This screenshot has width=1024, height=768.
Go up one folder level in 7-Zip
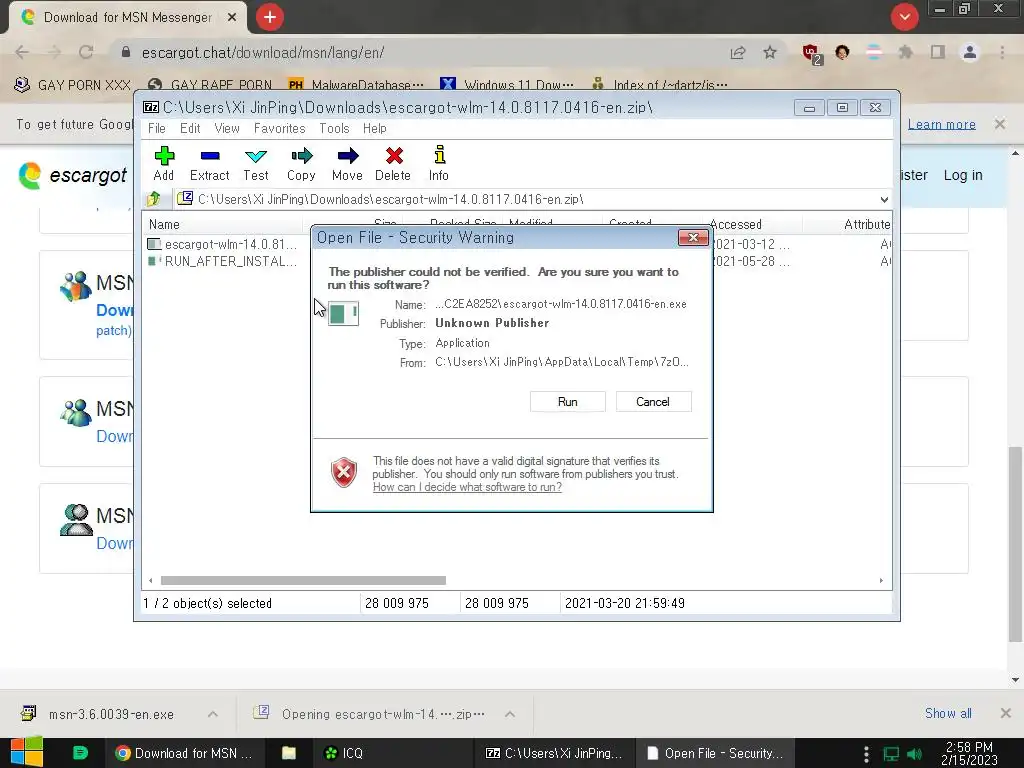point(154,199)
